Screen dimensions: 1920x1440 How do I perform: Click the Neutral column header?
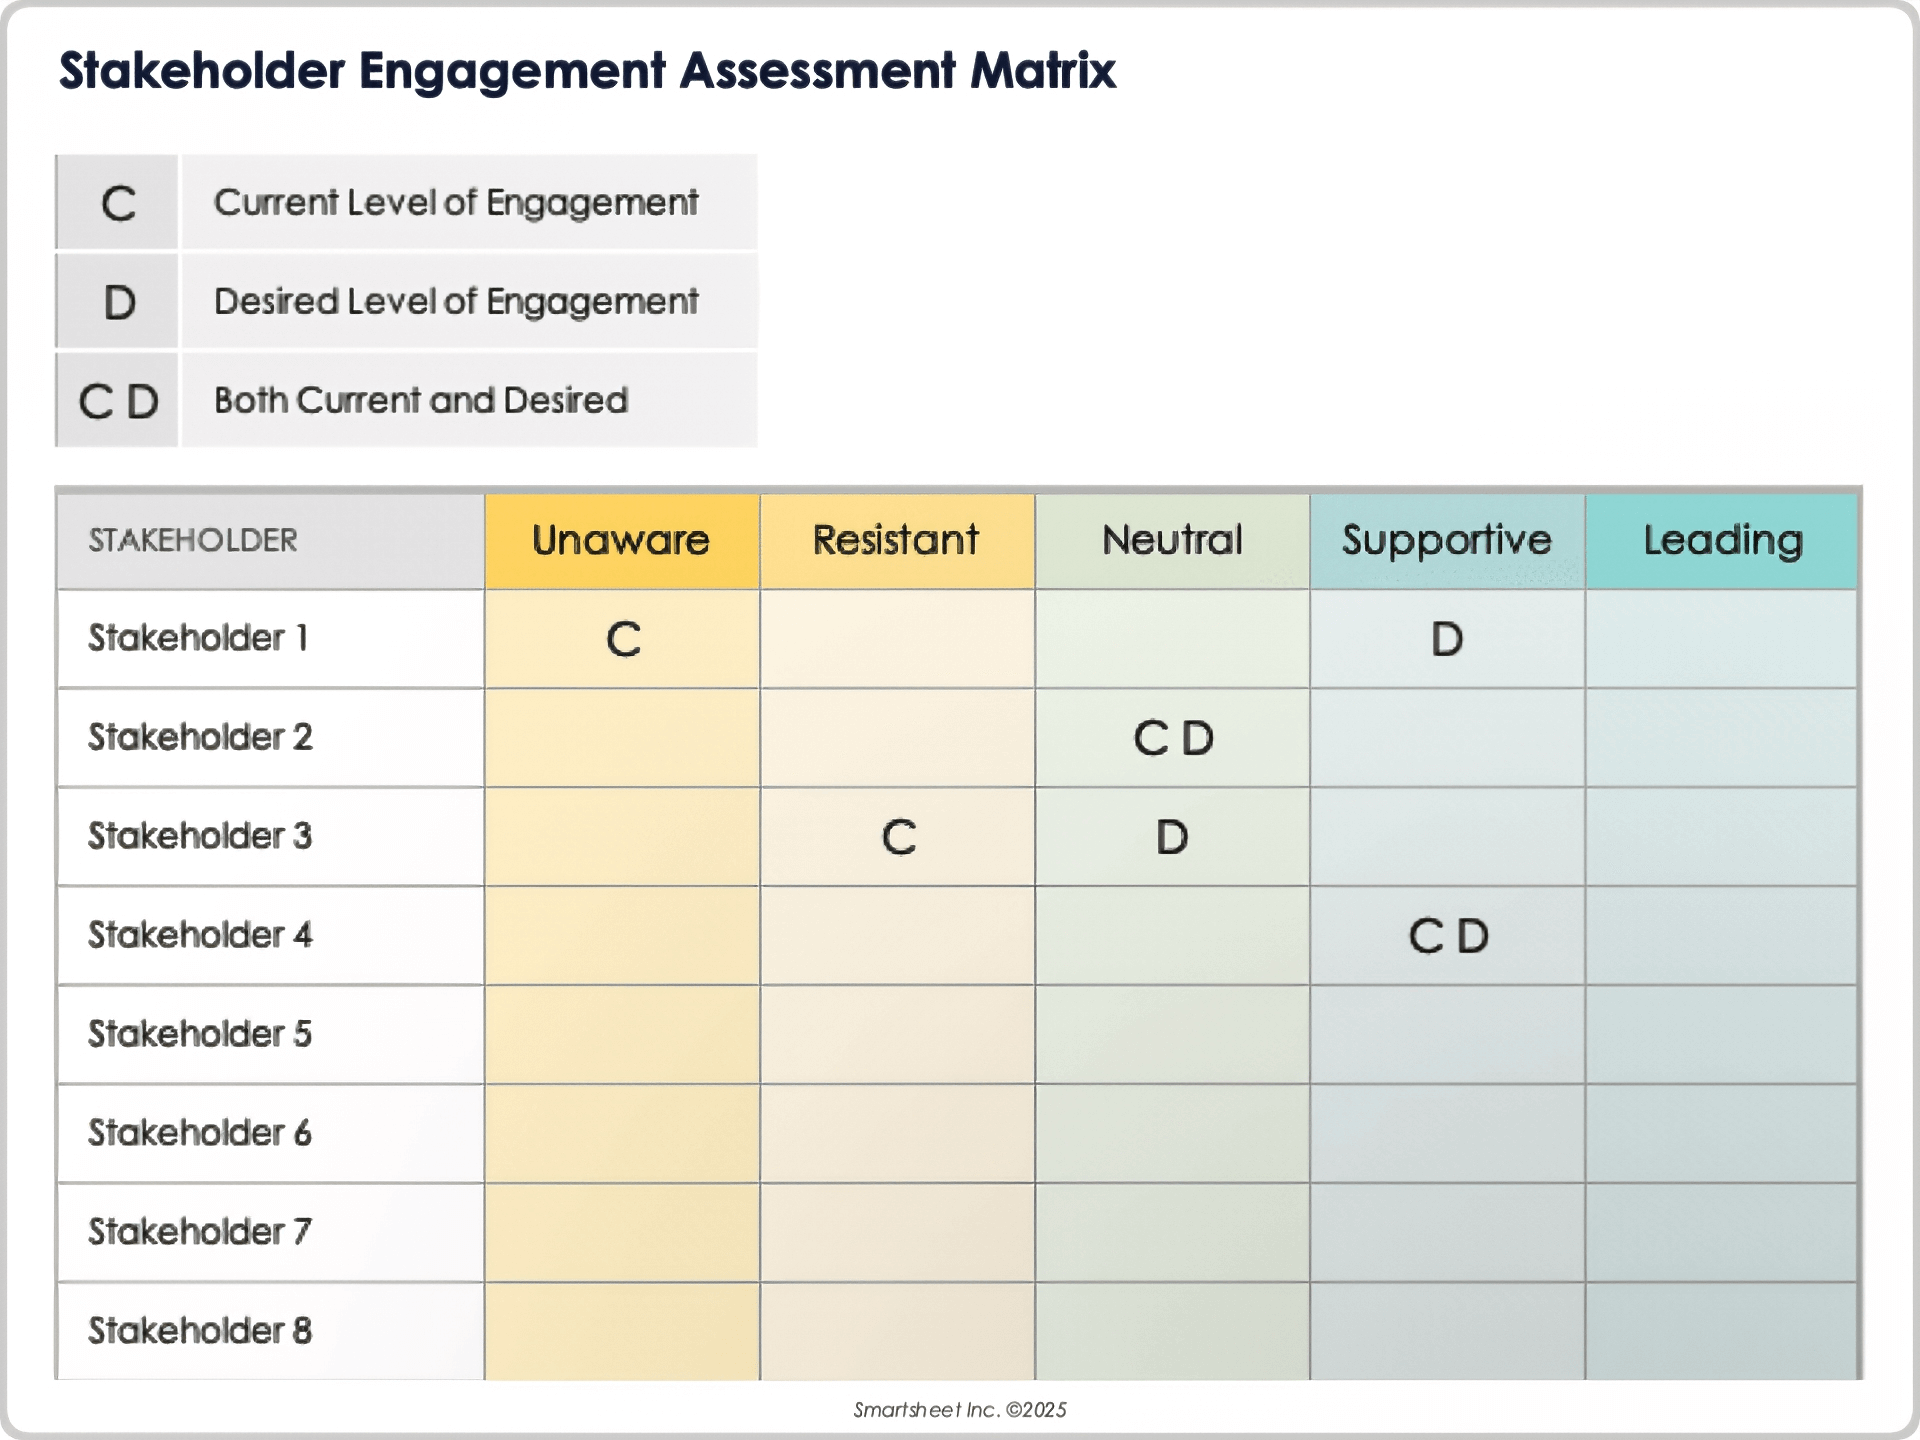coord(1172,541)
